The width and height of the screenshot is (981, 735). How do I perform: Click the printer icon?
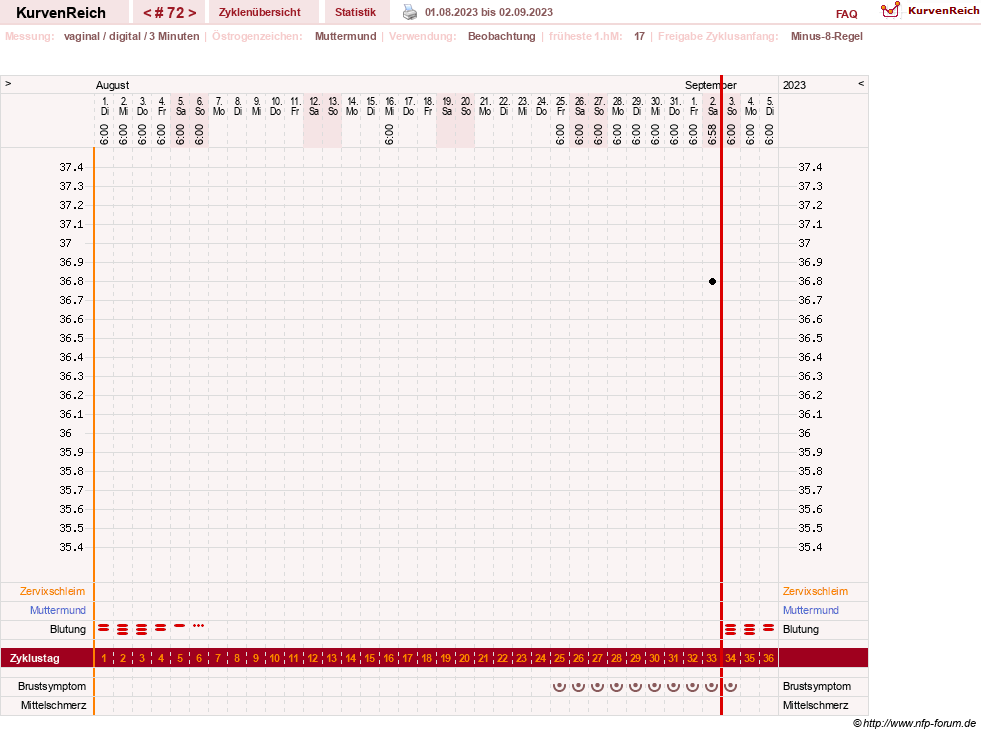pos(409,12)
